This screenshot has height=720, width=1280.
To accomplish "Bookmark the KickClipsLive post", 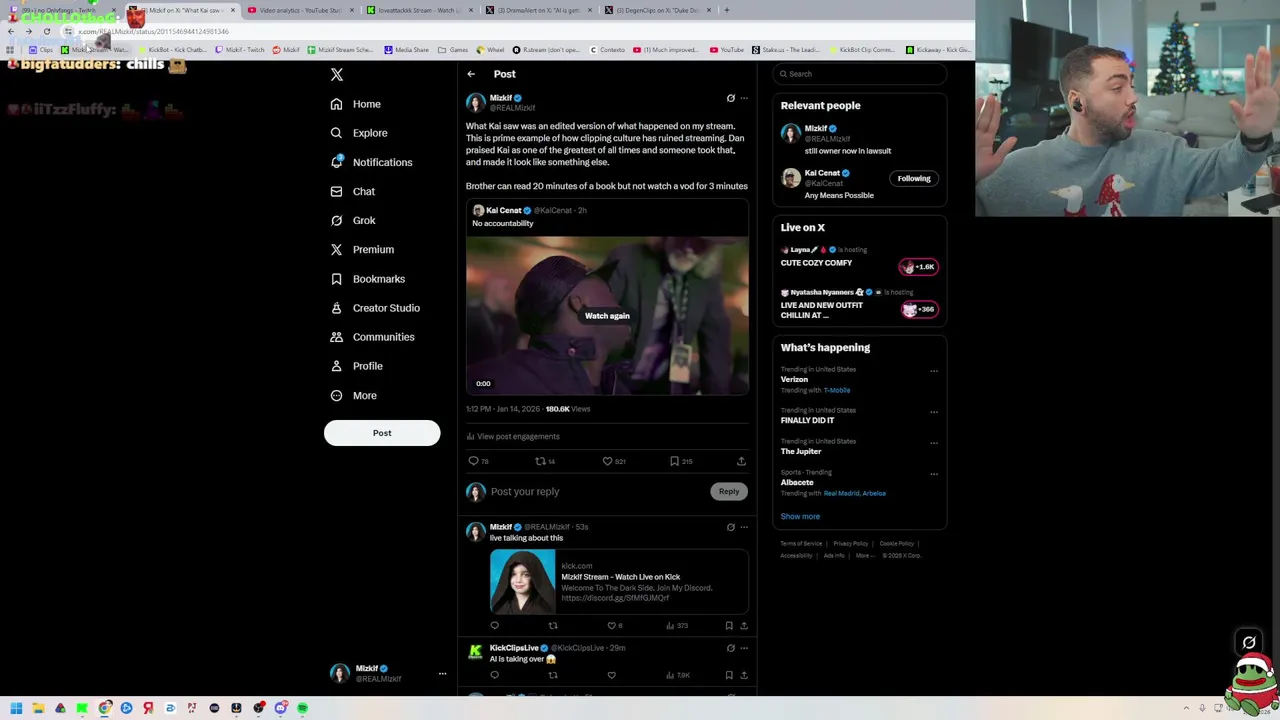I will 728,675.
